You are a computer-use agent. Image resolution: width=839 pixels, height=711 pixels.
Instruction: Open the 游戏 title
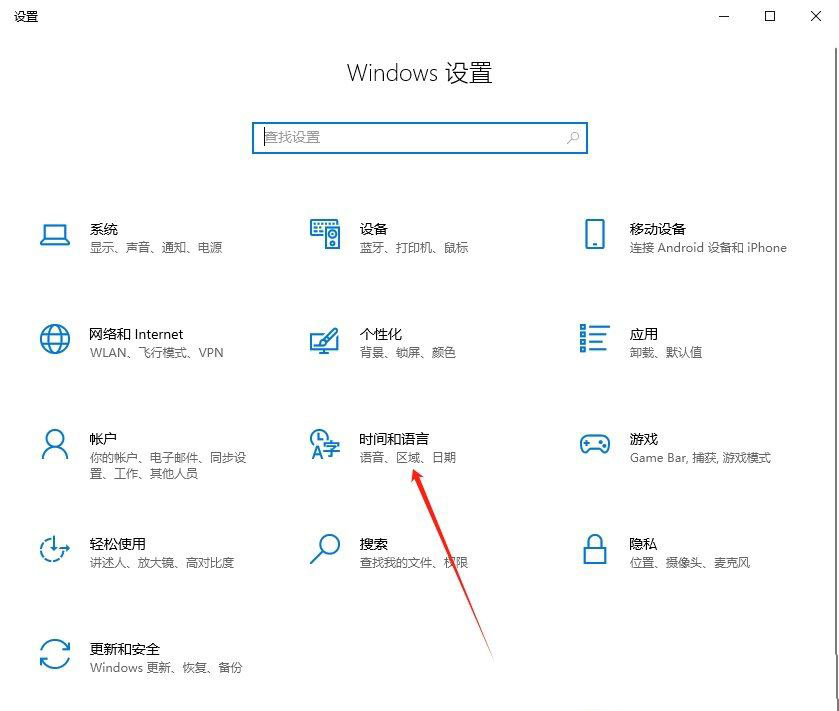click(x=643, y=439)
